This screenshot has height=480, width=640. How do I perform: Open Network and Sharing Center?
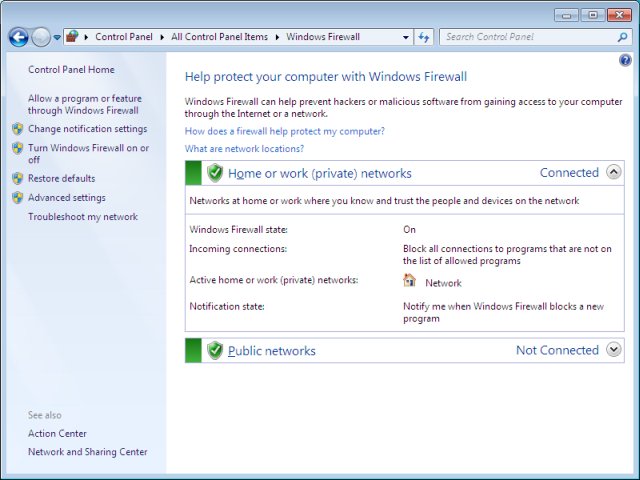88,452
